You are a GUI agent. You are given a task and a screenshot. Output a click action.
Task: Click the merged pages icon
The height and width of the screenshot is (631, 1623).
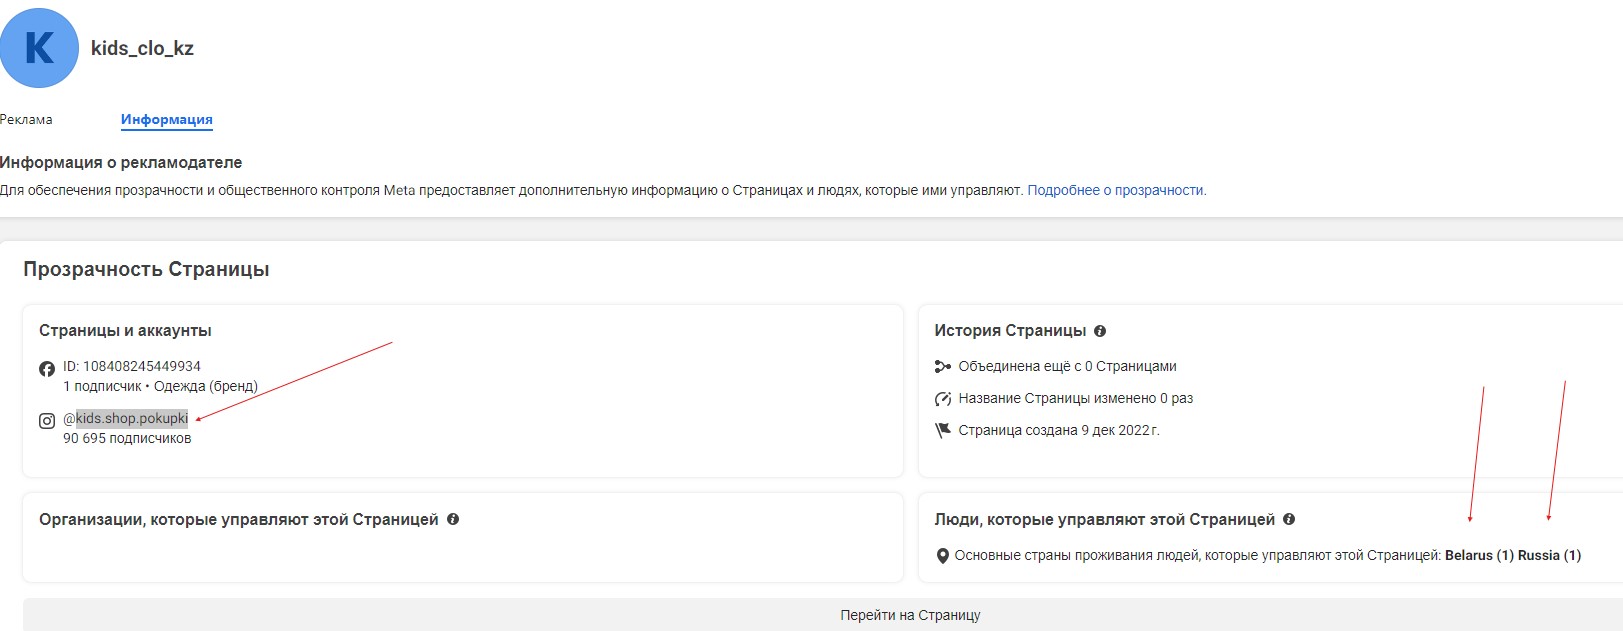[942, 367]
